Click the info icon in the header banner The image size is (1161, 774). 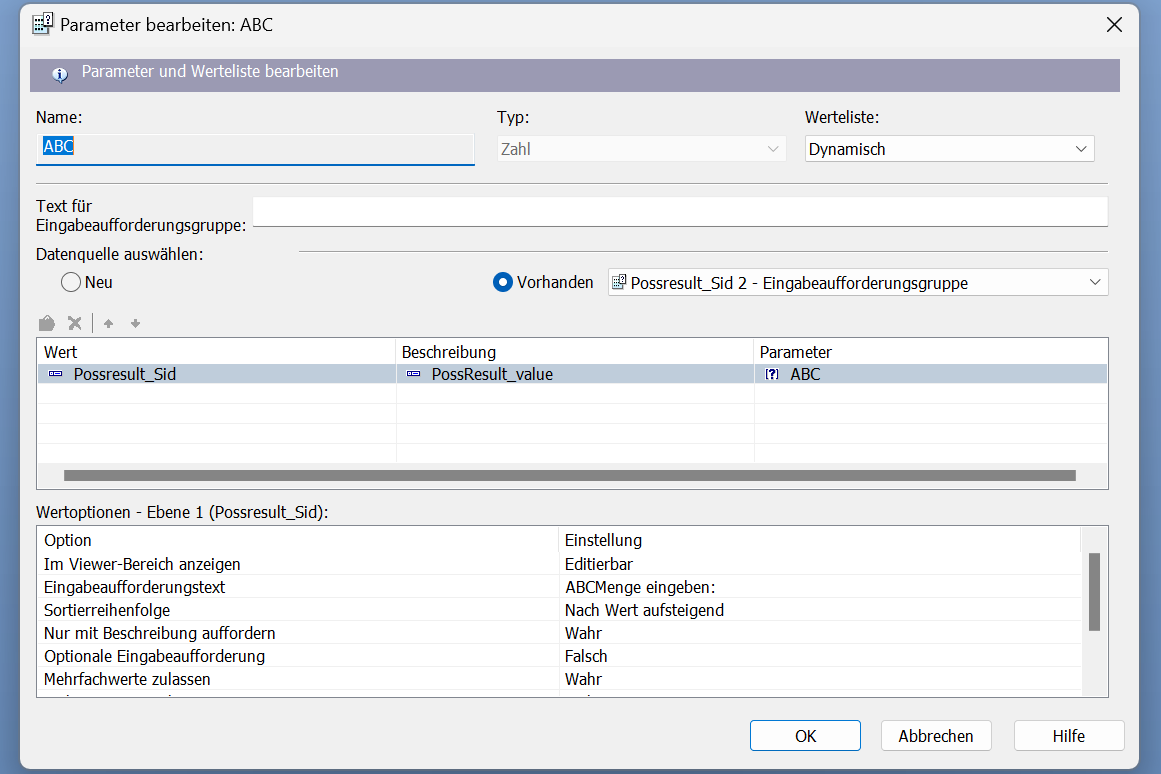coord(60,74)
